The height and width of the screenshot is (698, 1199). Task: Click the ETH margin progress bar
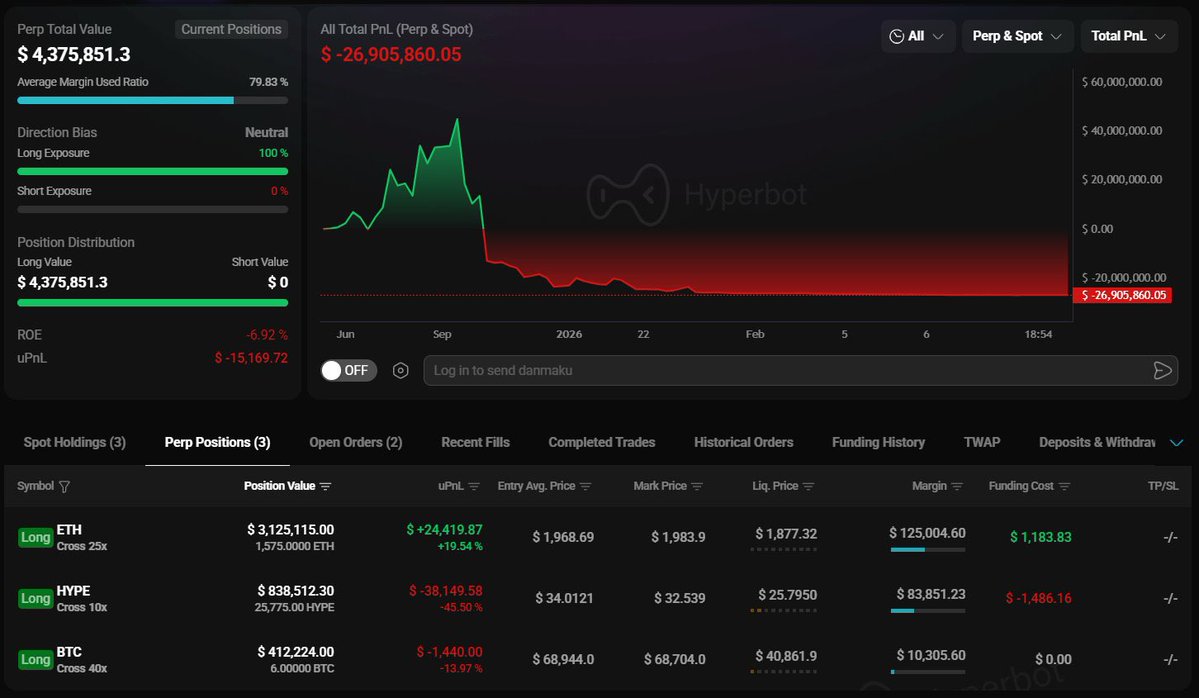(x=927, y=549)
